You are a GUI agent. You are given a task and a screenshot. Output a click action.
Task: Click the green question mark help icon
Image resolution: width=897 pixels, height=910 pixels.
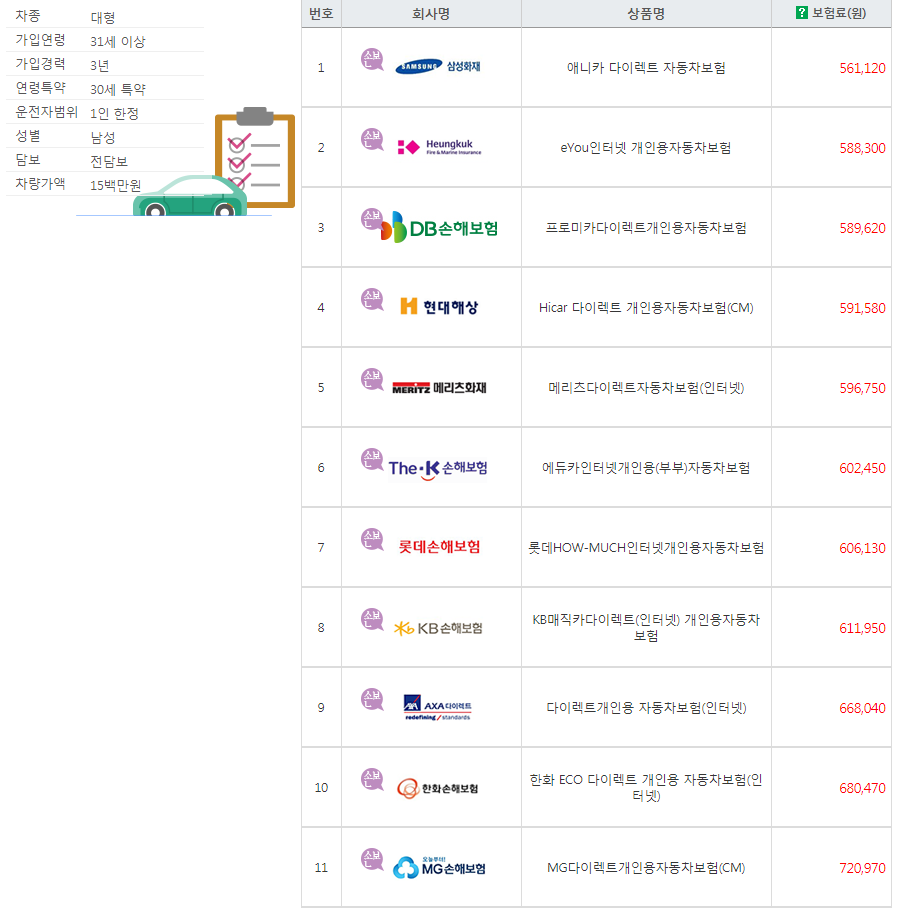801,12
